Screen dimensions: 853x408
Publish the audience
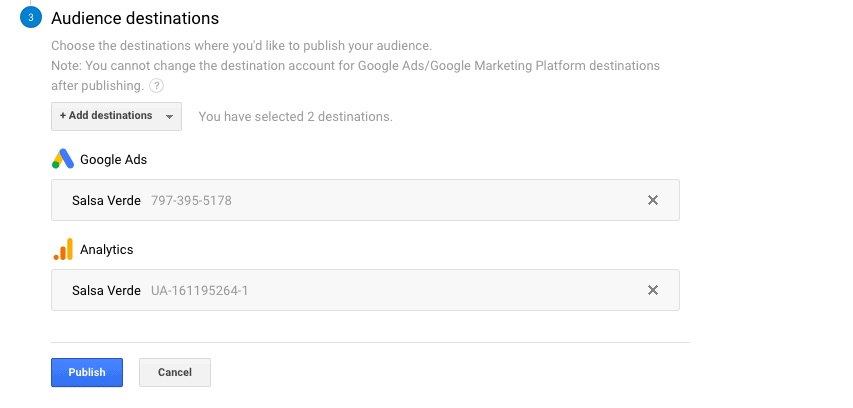[87, 372]
